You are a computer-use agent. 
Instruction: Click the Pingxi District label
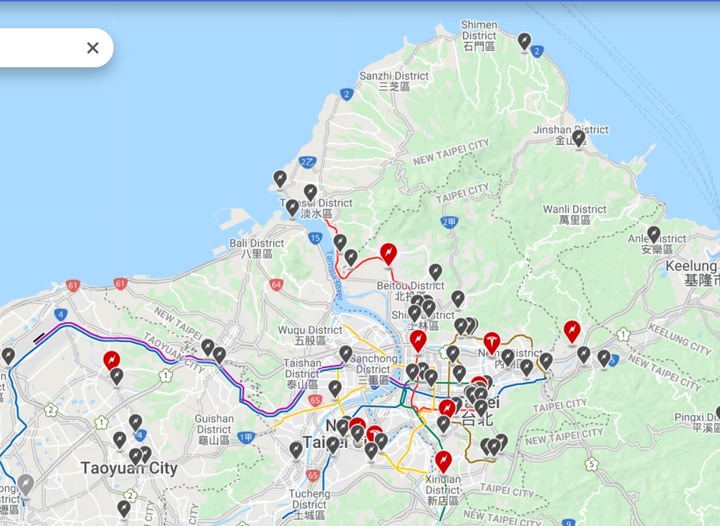[x=697, y=422]
